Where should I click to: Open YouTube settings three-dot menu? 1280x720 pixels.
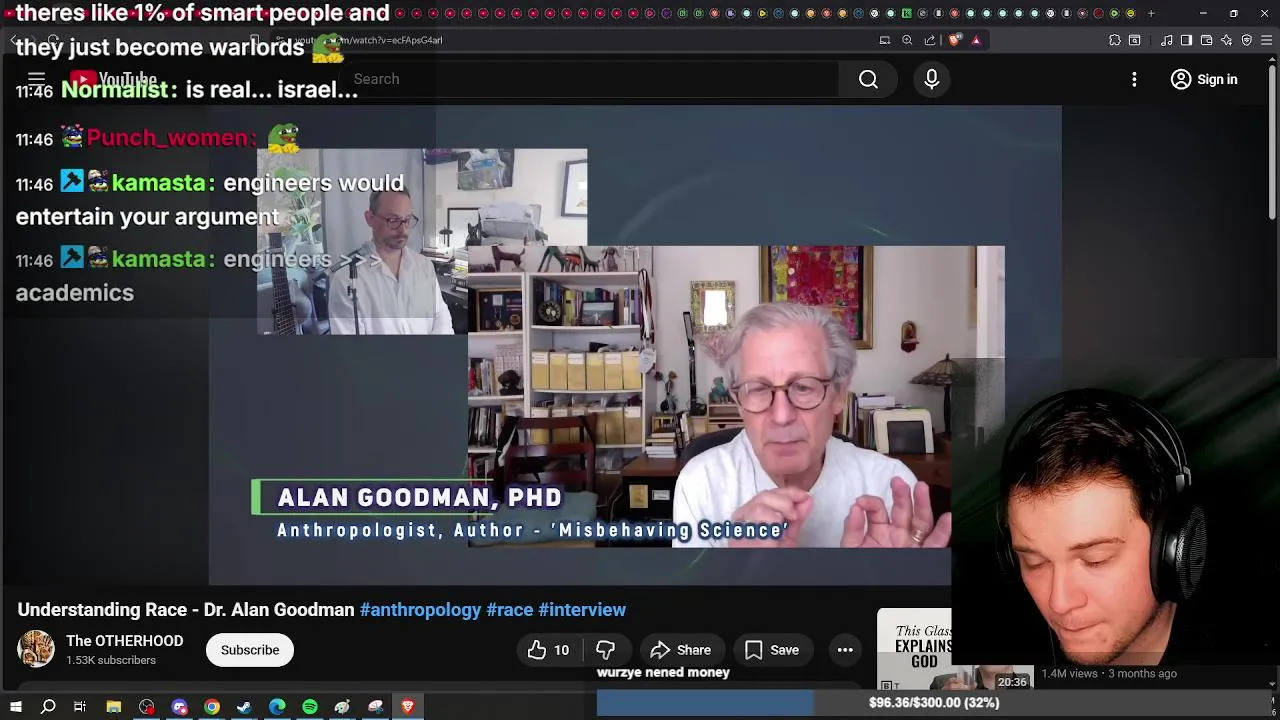pos(1134,79)
